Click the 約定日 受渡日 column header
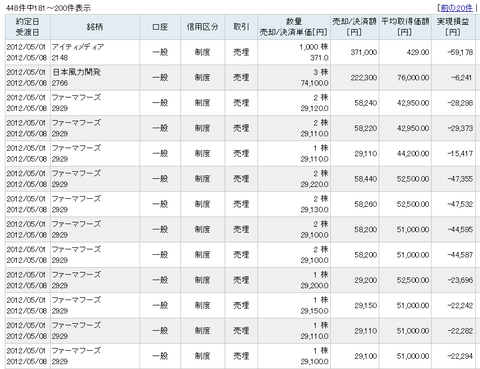Screen dimensions: 480x369 (28, 27)
